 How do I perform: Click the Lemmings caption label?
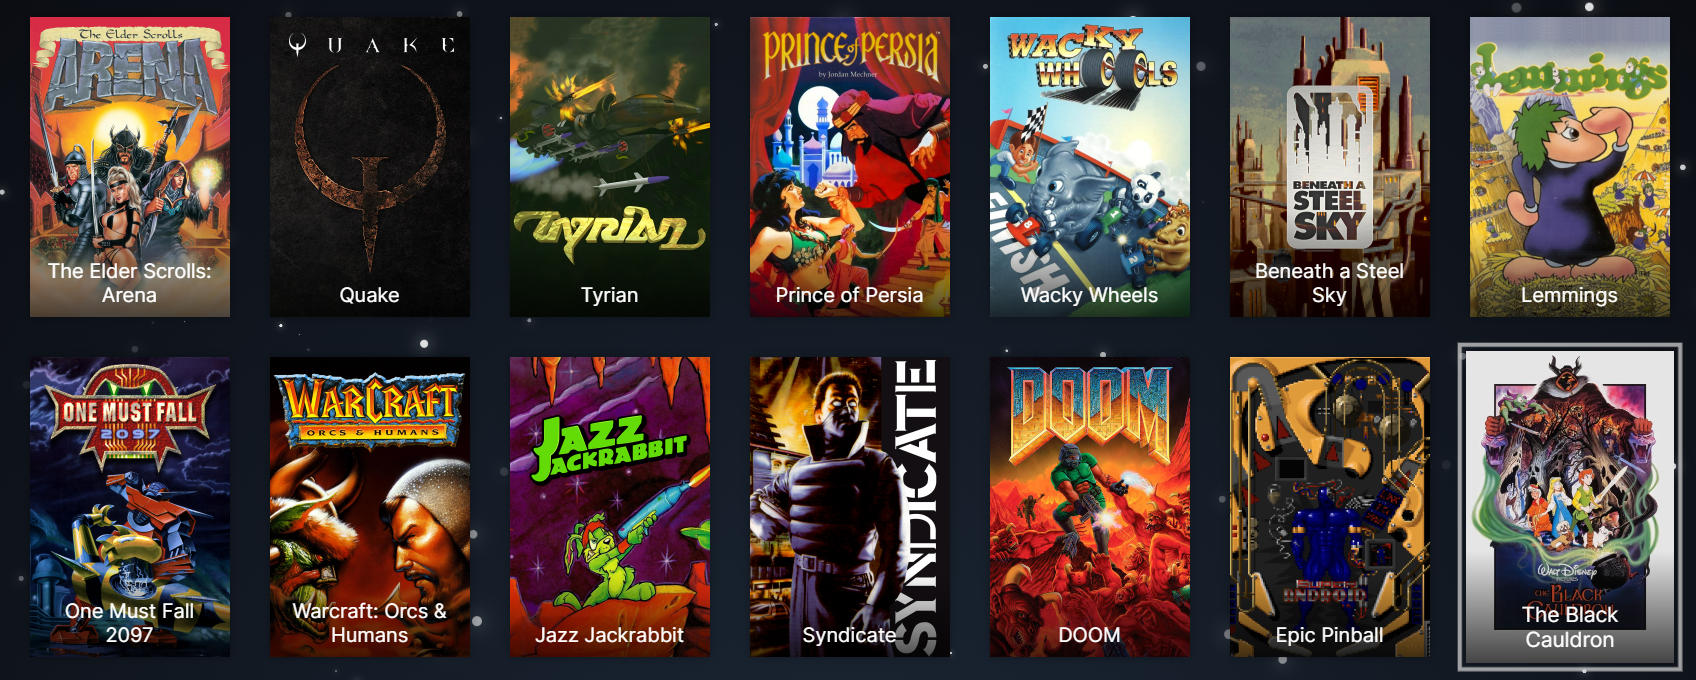1570,295
